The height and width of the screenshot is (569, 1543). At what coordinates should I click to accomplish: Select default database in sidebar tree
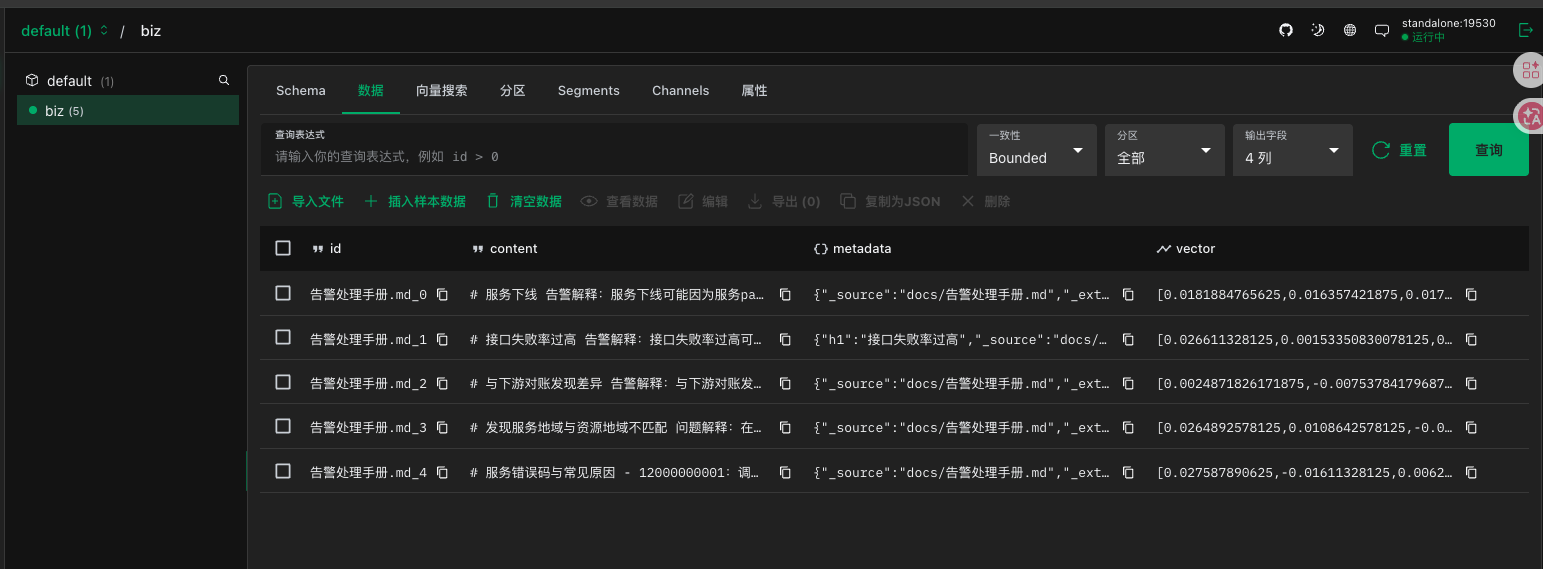(x=128, y=81)
